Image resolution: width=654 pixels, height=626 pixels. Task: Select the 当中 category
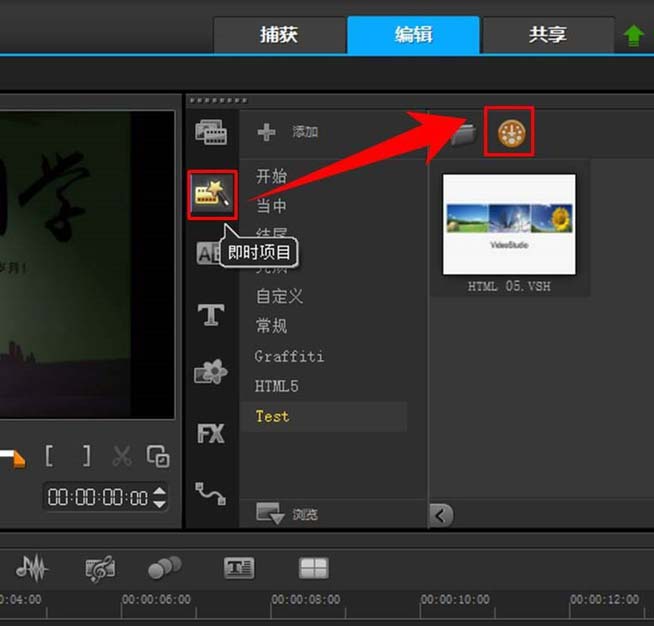(271, 206)
